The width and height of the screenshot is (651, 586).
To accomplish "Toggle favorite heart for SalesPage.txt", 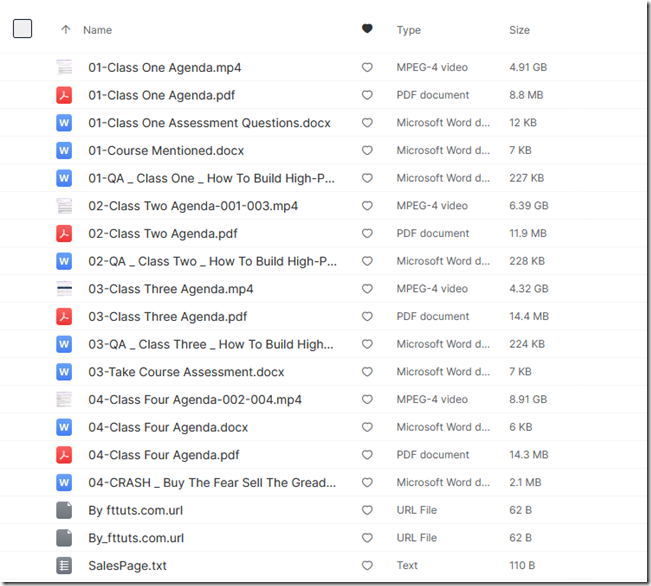I will tap(367, 566).
